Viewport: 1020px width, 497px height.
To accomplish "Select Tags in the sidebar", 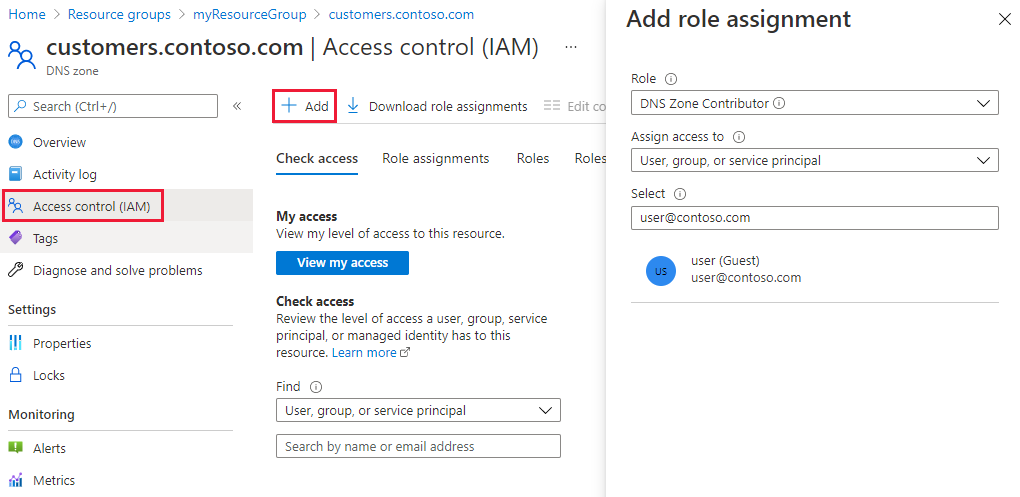I will point(45,238).
